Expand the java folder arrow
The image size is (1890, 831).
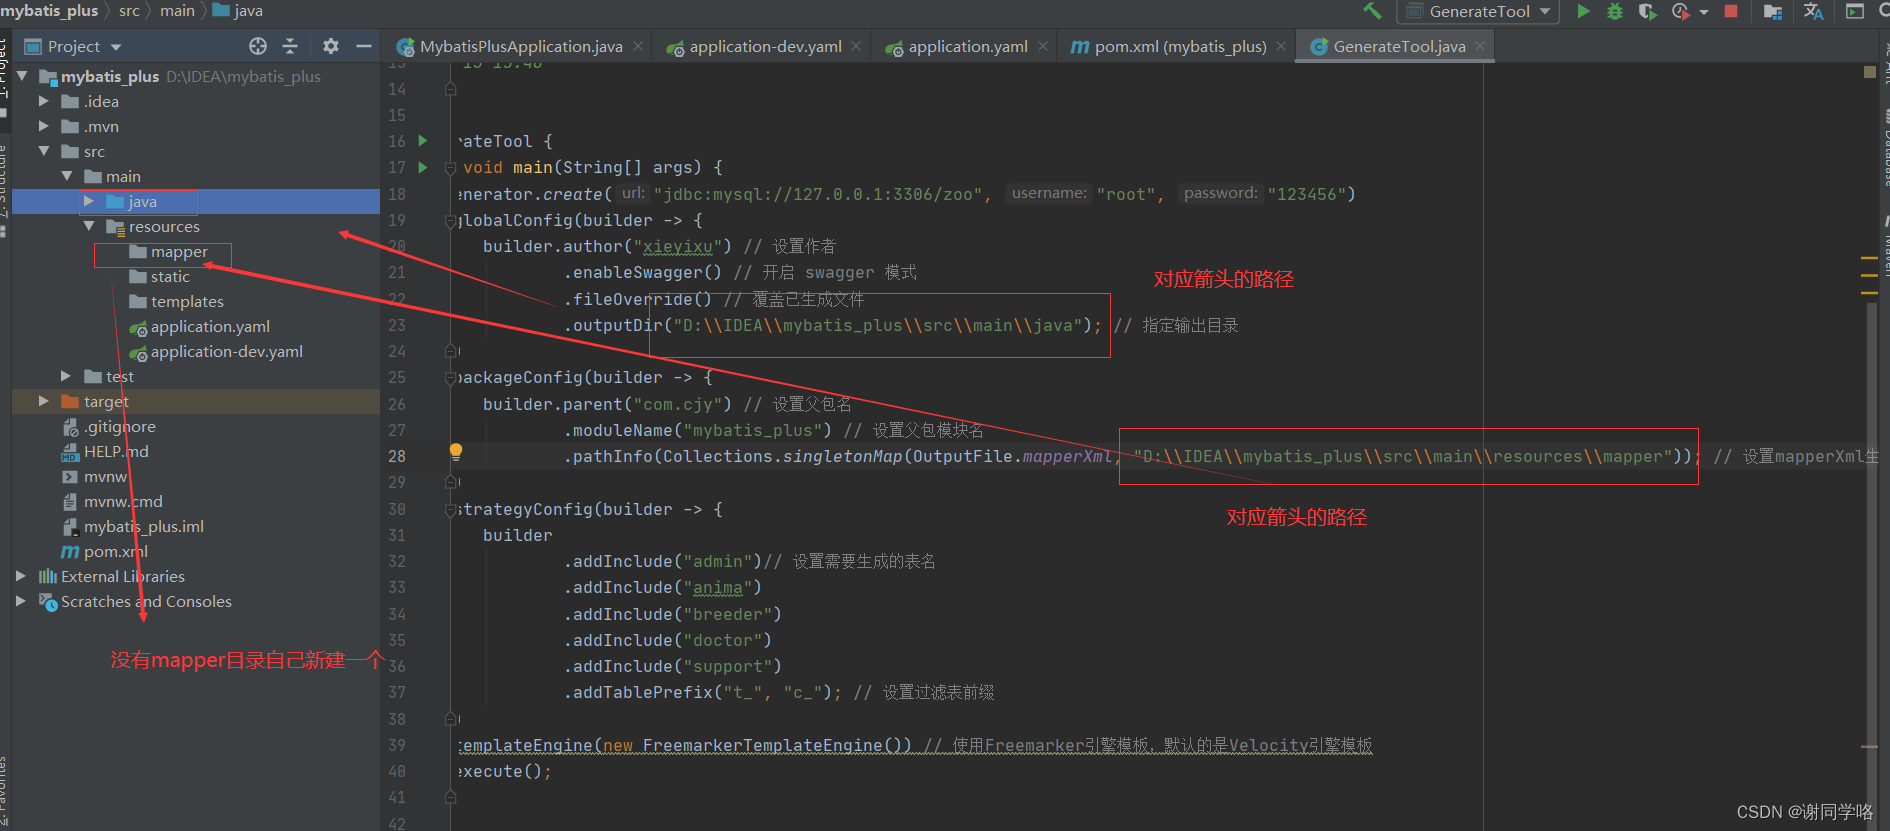[x=89, y=201]
